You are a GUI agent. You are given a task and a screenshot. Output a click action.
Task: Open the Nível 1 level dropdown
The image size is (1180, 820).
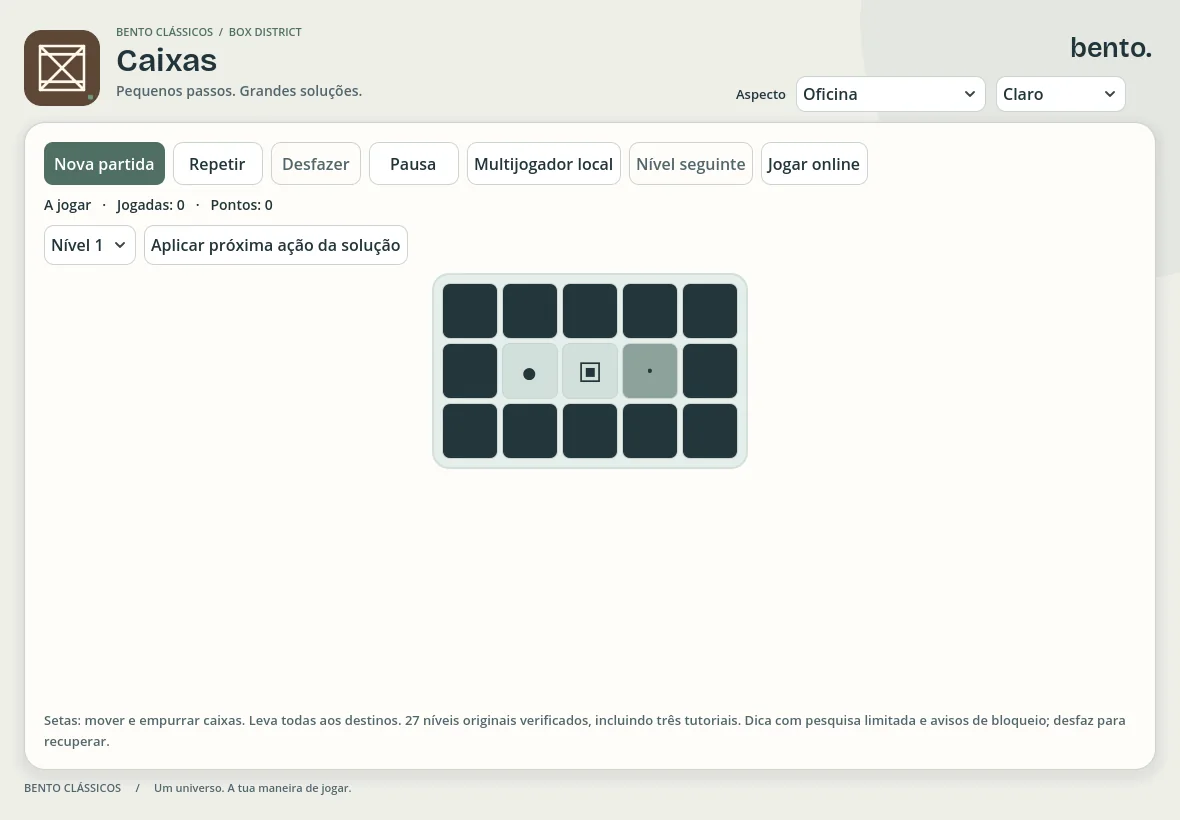coord(90,245)
